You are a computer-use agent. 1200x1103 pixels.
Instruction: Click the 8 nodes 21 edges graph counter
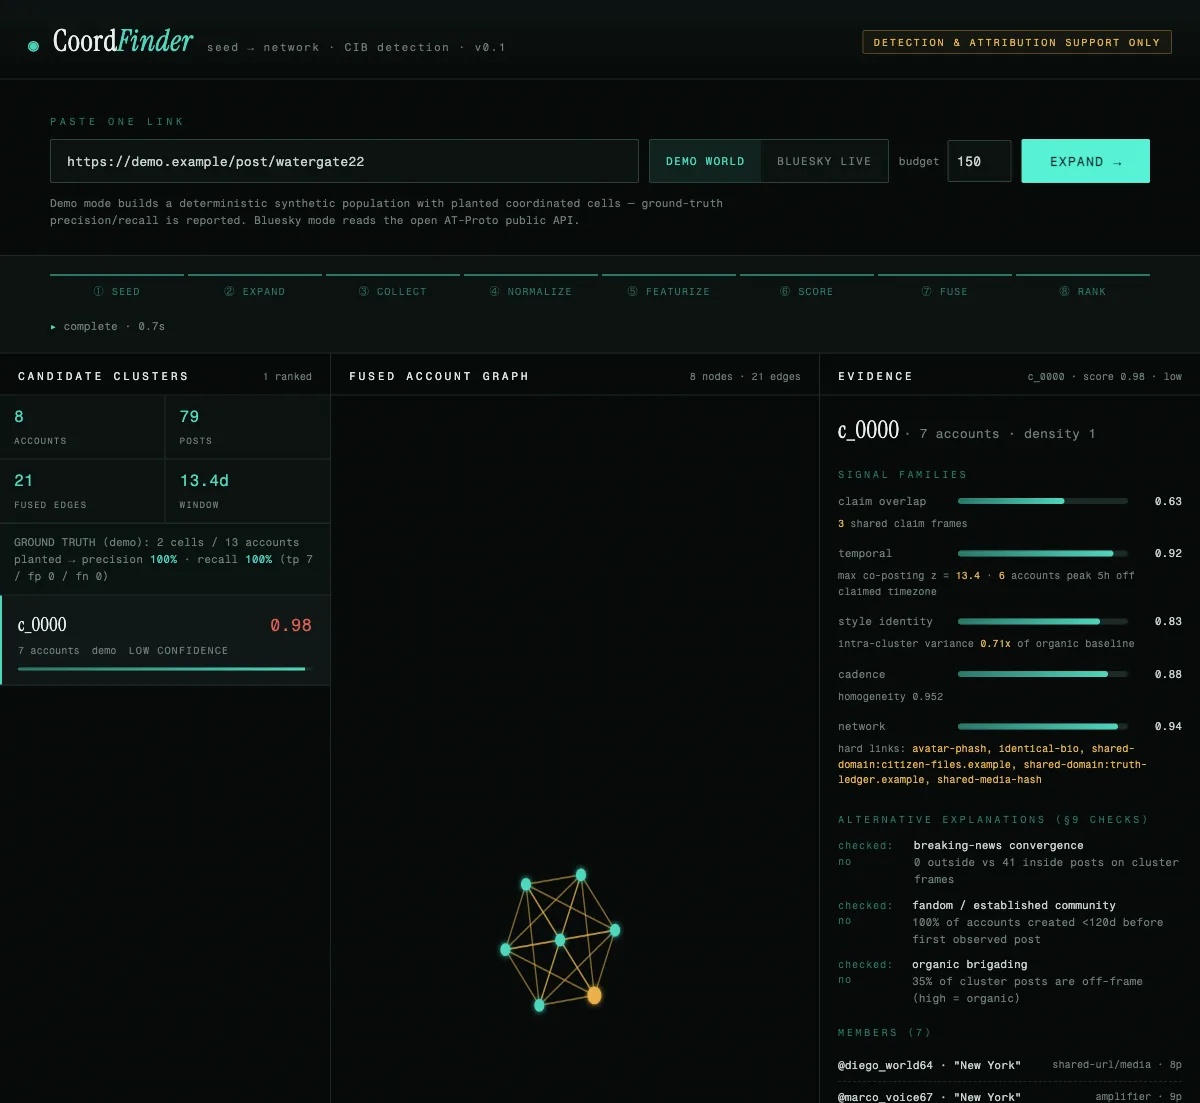click(x=745, y=377)
